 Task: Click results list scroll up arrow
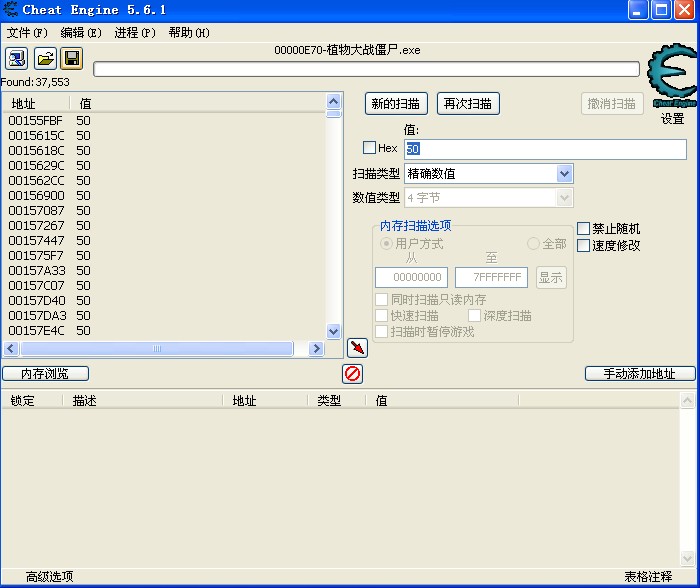333,101
